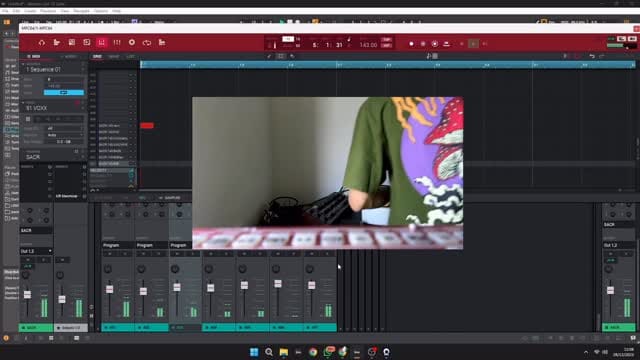Select the green SACK strip label at bottom left
The image size is (640, 360).
click(36, 327)
